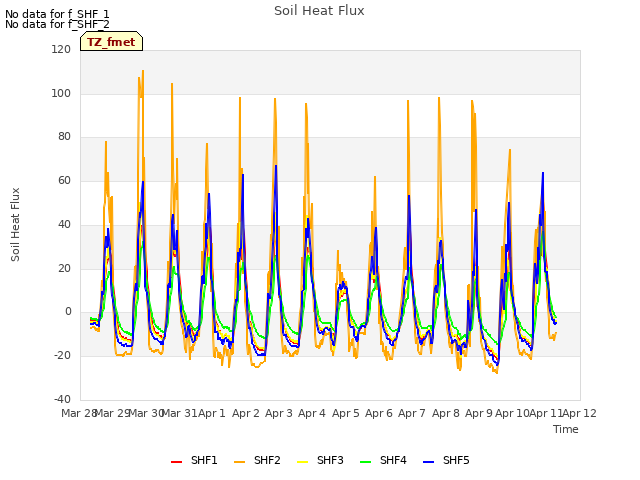The image size is (640, 480).
Task: Toggle the SHF2 legend label
Action: click(x=267, y=460)
